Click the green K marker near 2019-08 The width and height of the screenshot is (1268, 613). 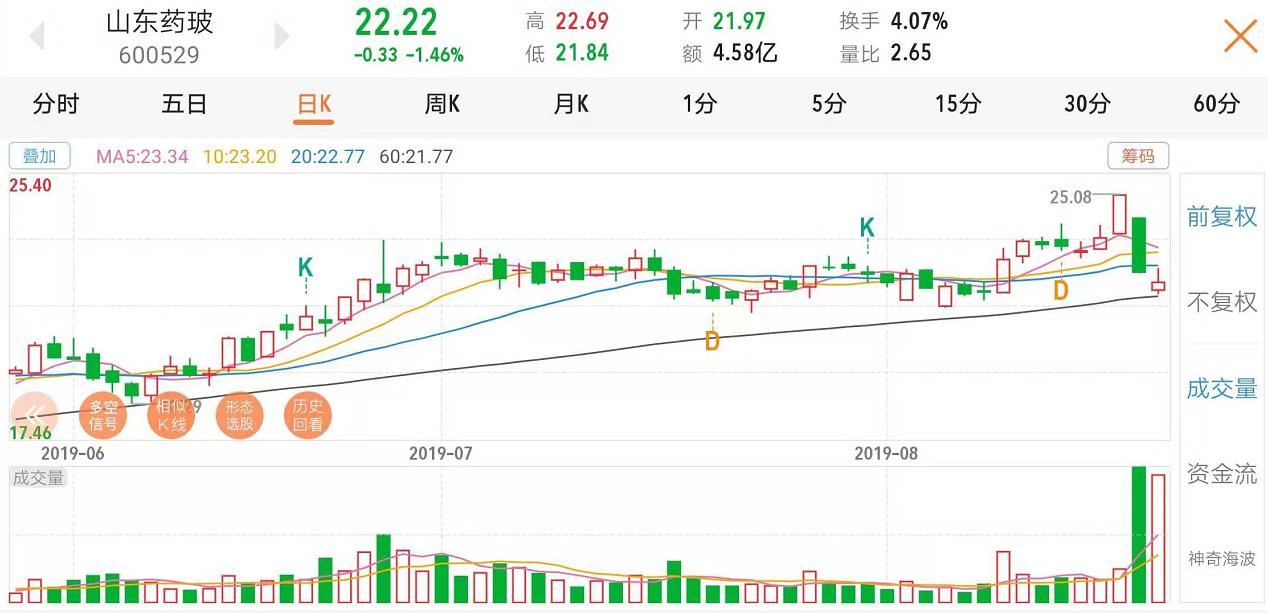867,227
